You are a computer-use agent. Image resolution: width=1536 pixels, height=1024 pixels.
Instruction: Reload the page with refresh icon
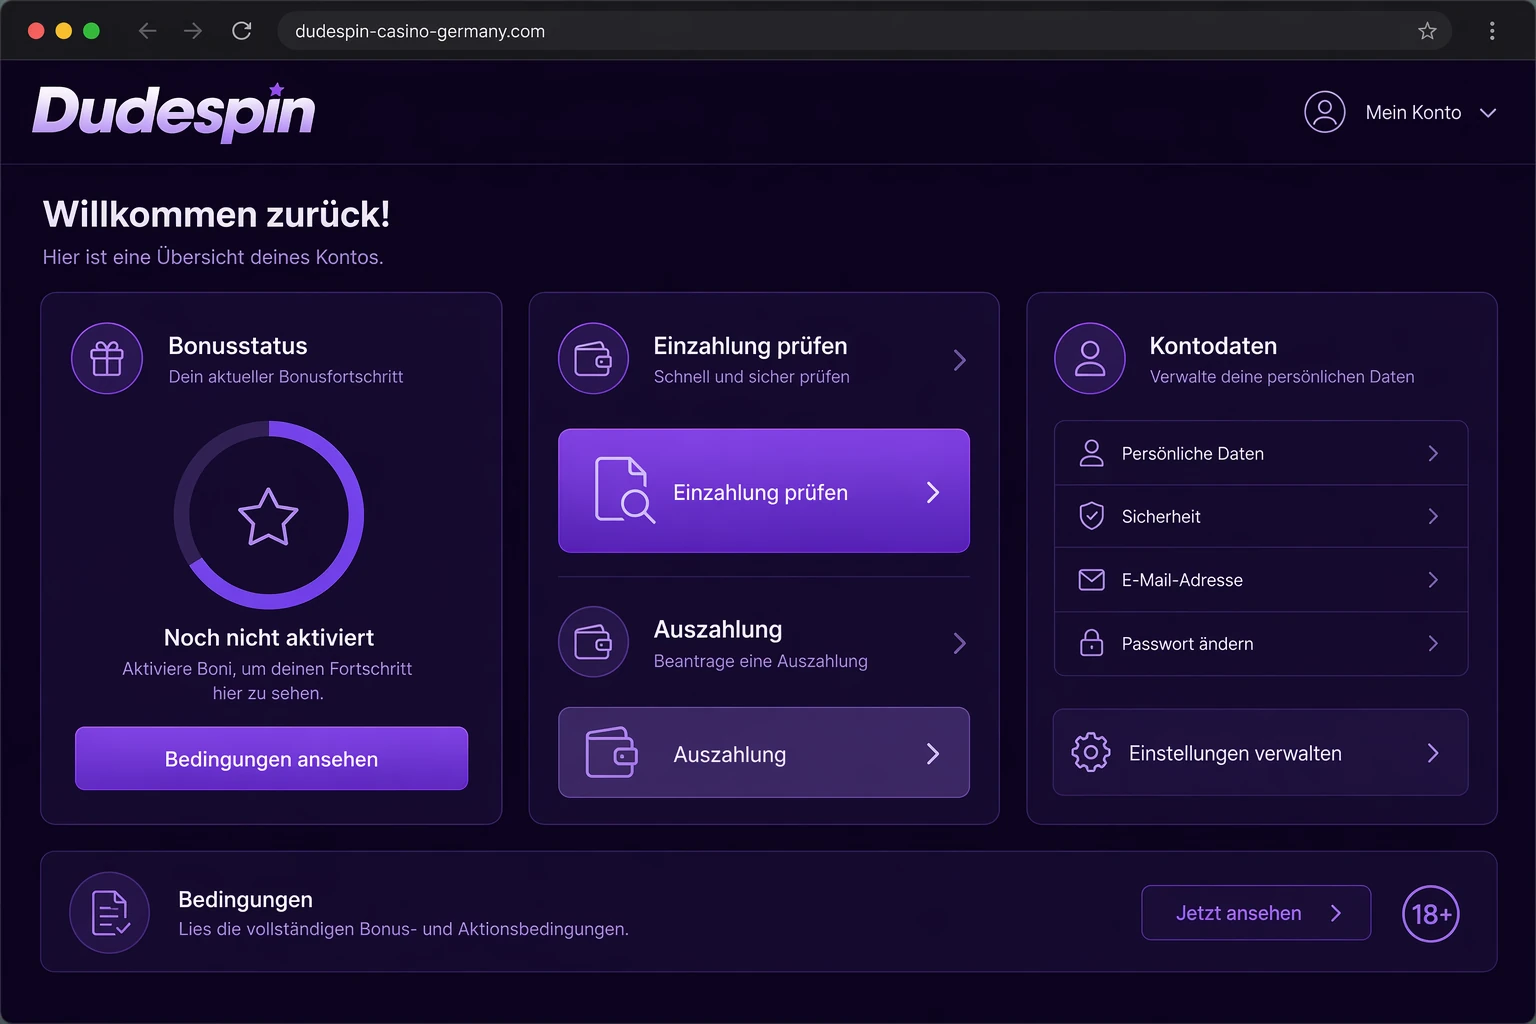(241, 31)
